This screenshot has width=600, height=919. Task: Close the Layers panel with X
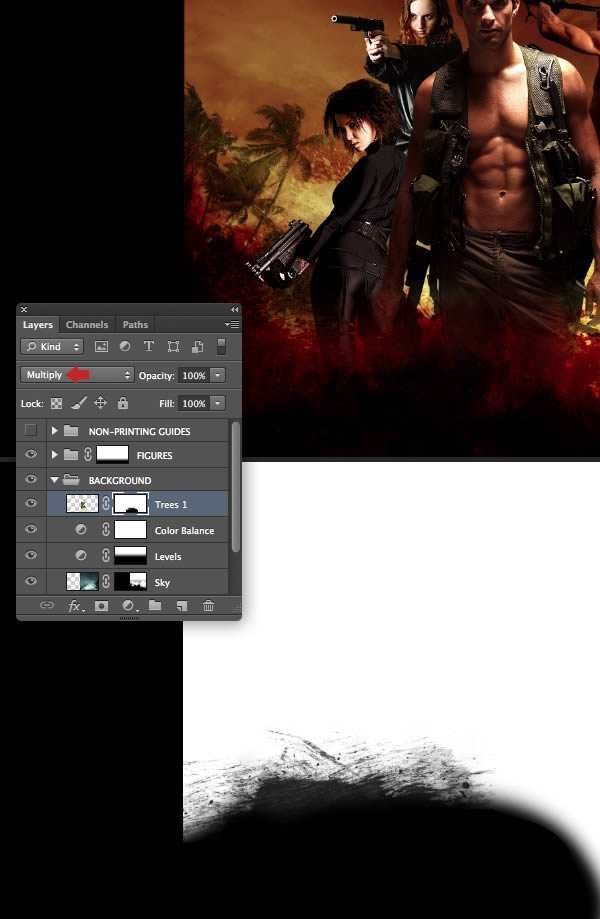click(24, 309)
